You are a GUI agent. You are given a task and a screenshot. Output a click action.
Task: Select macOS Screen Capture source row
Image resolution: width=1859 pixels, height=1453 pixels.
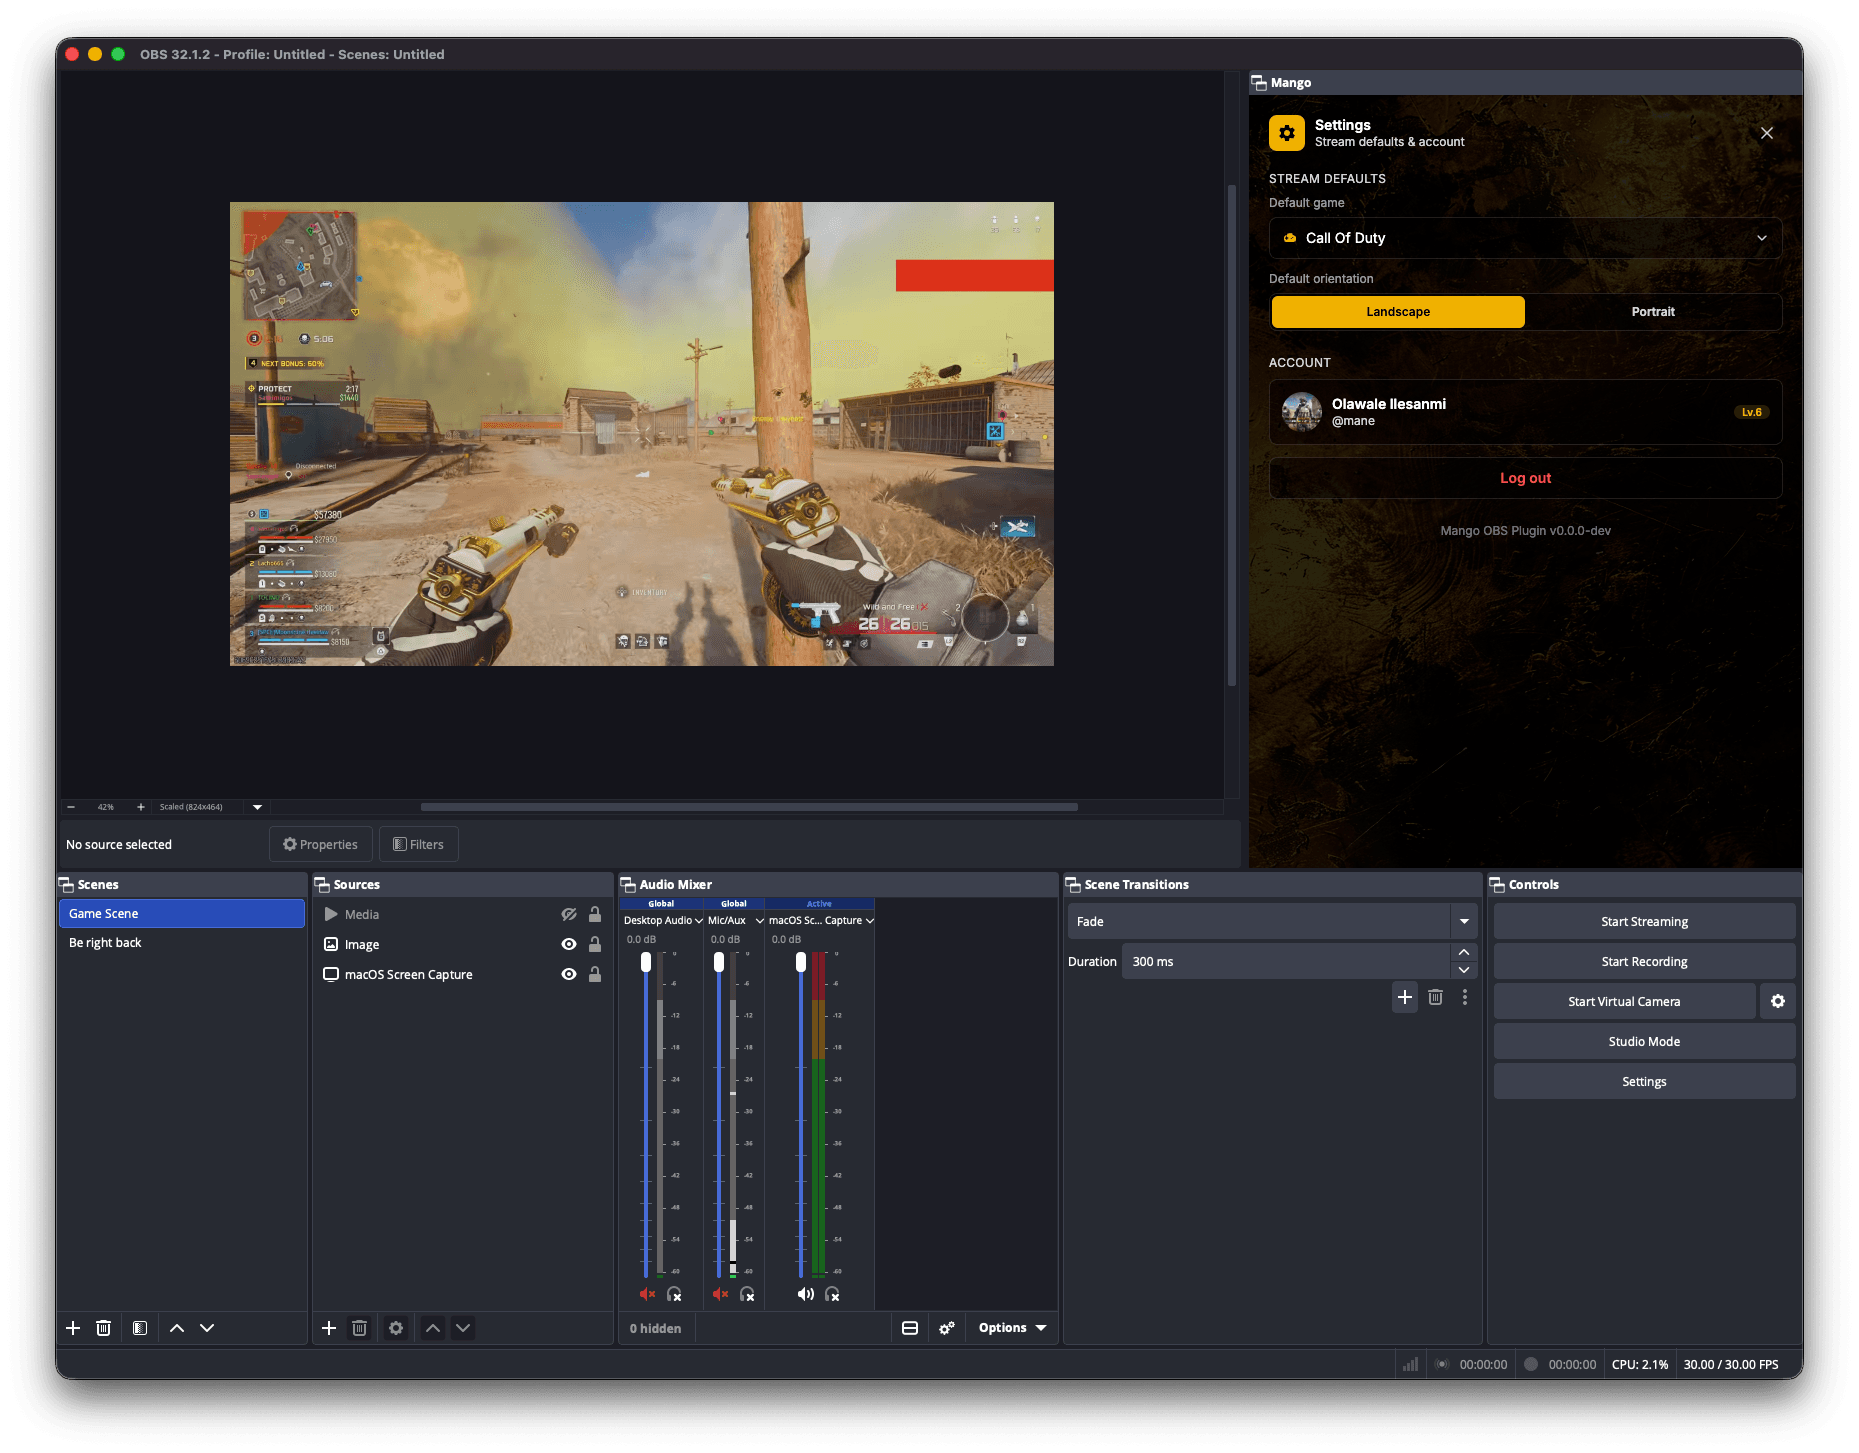[463, 974]
